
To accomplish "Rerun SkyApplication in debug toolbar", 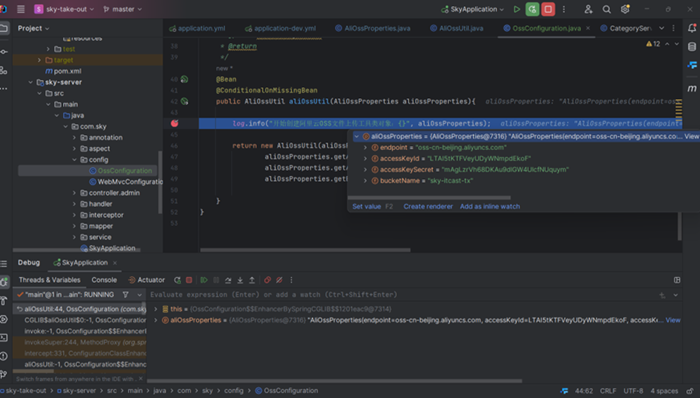I will pyautogui.click(x=177, y=280).
